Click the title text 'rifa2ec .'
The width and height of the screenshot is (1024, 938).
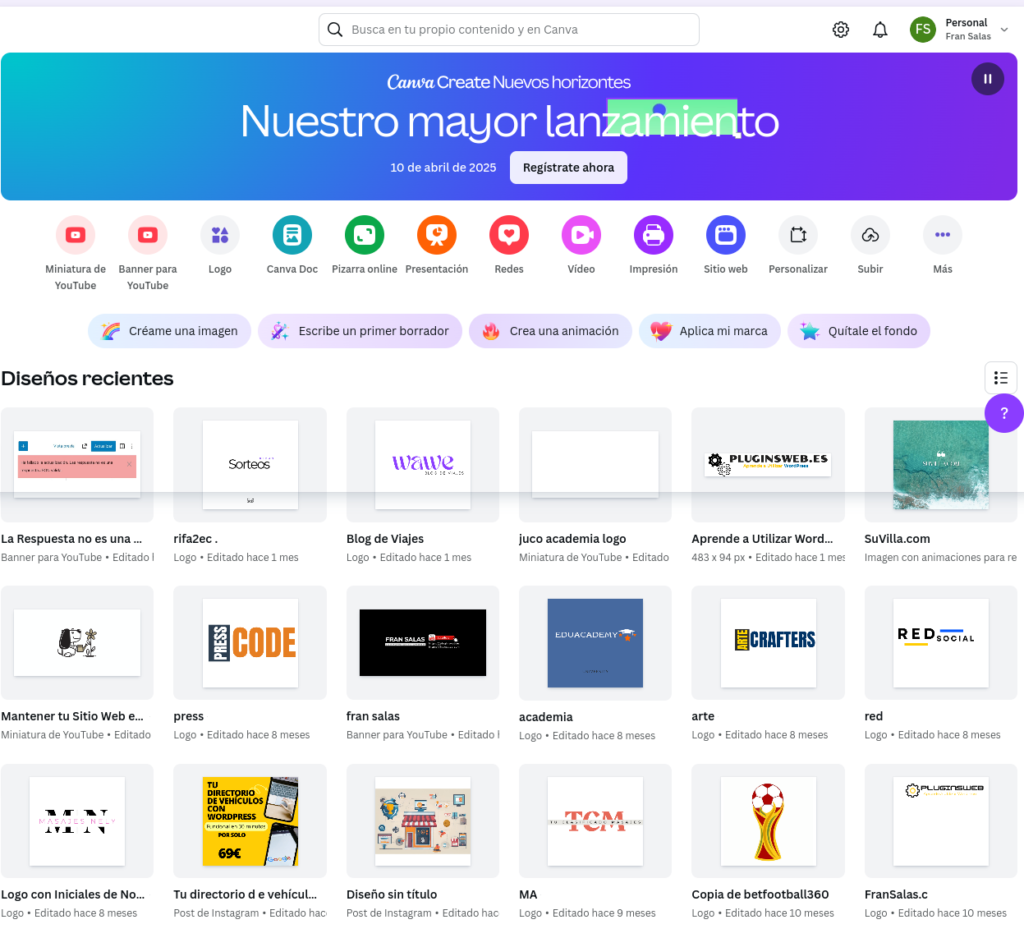(x=195, y=539)
